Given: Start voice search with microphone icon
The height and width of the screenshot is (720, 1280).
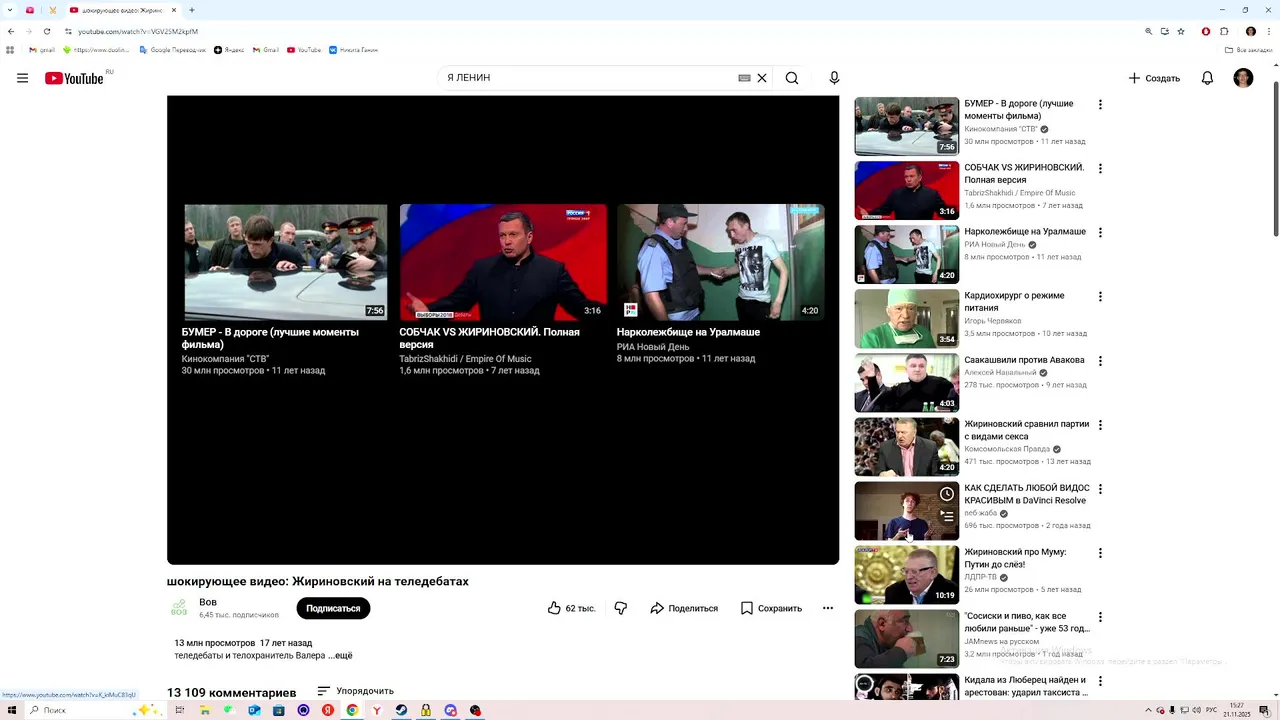Looking at the screenshot, I should 834,78.
